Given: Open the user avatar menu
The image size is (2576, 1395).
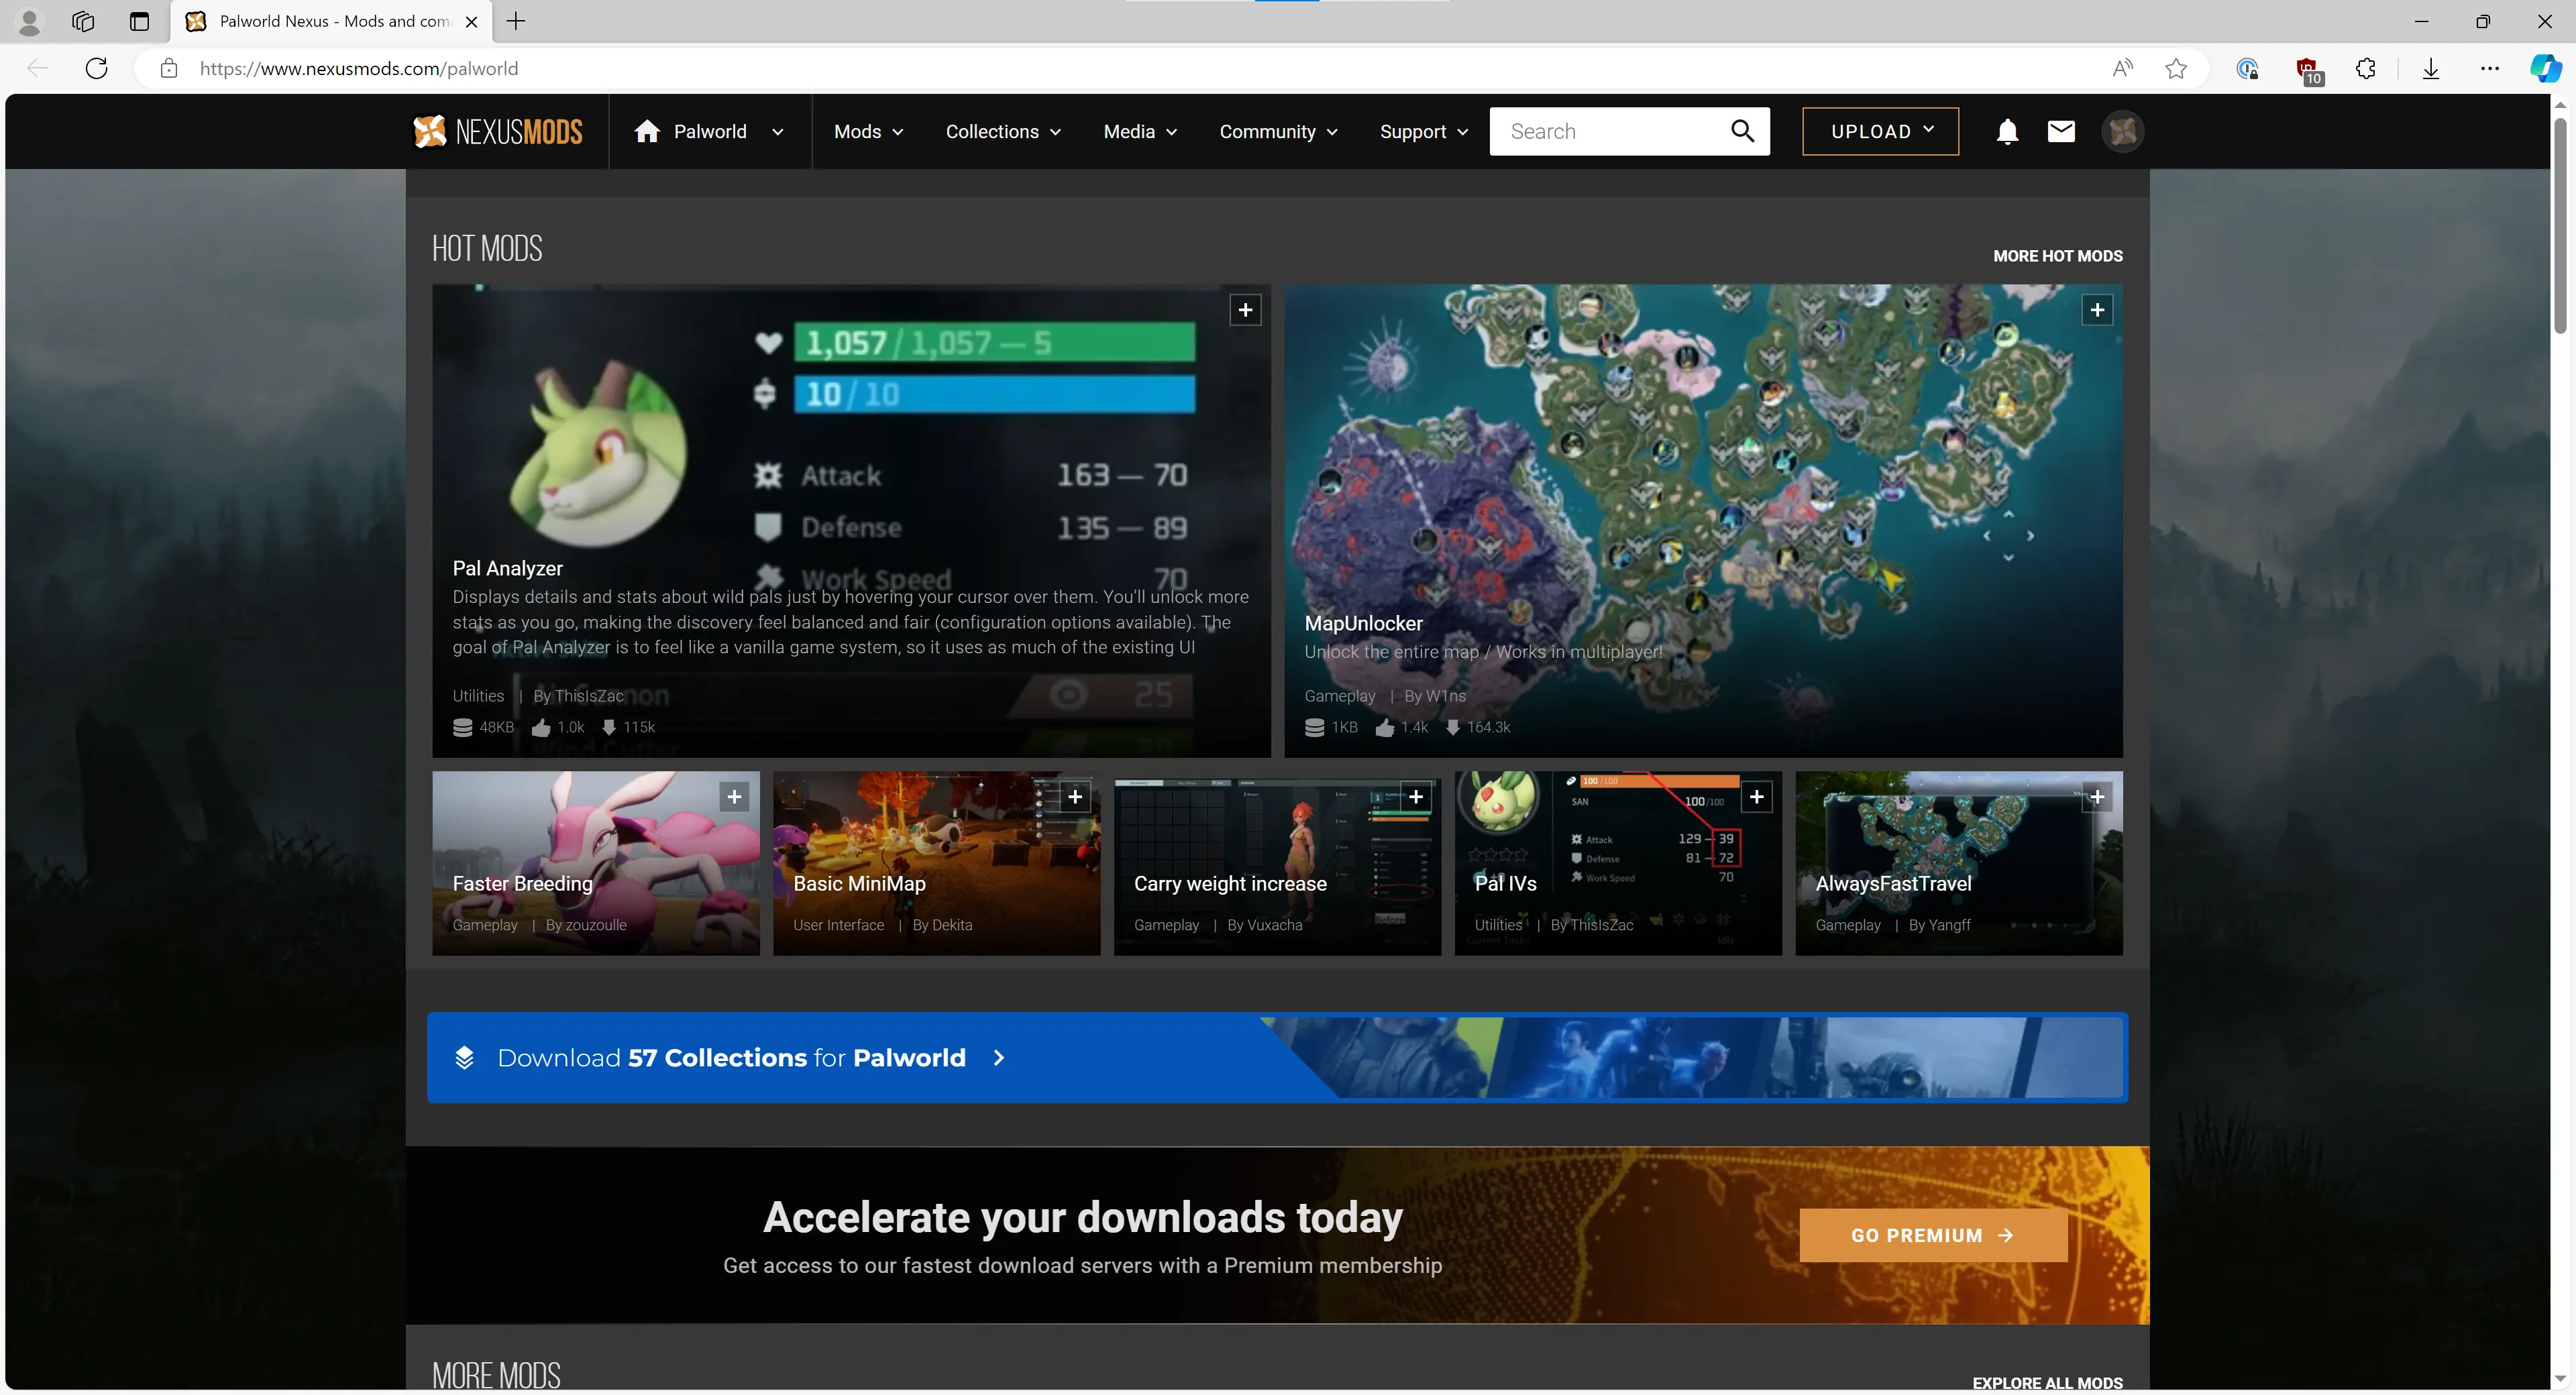Looking at the screenshot, I should 2122,131.
